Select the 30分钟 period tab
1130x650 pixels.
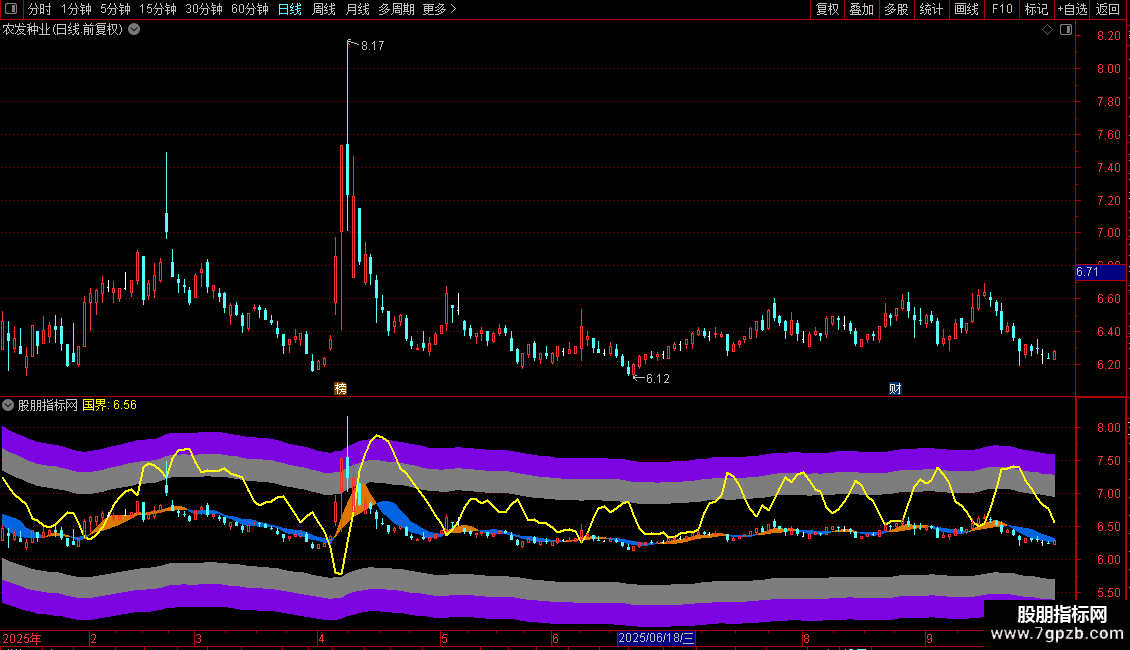pos(204,9)
